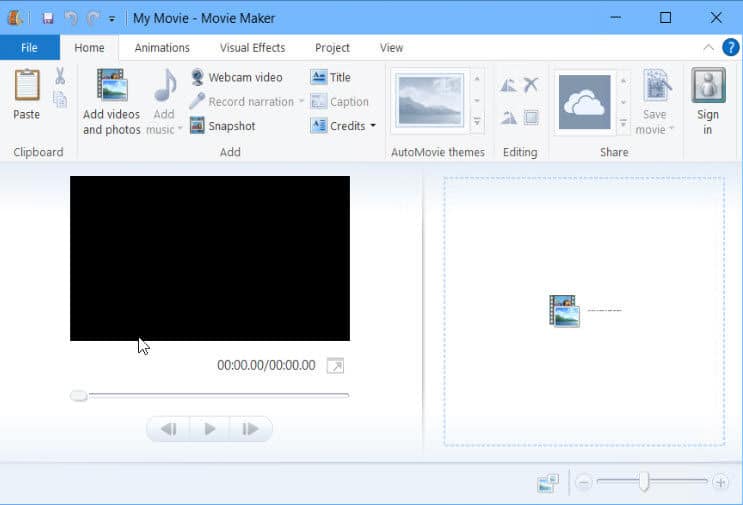Click the Add music note icon
The width and height of the screenshot is (743, 505).
pos(165,86)
